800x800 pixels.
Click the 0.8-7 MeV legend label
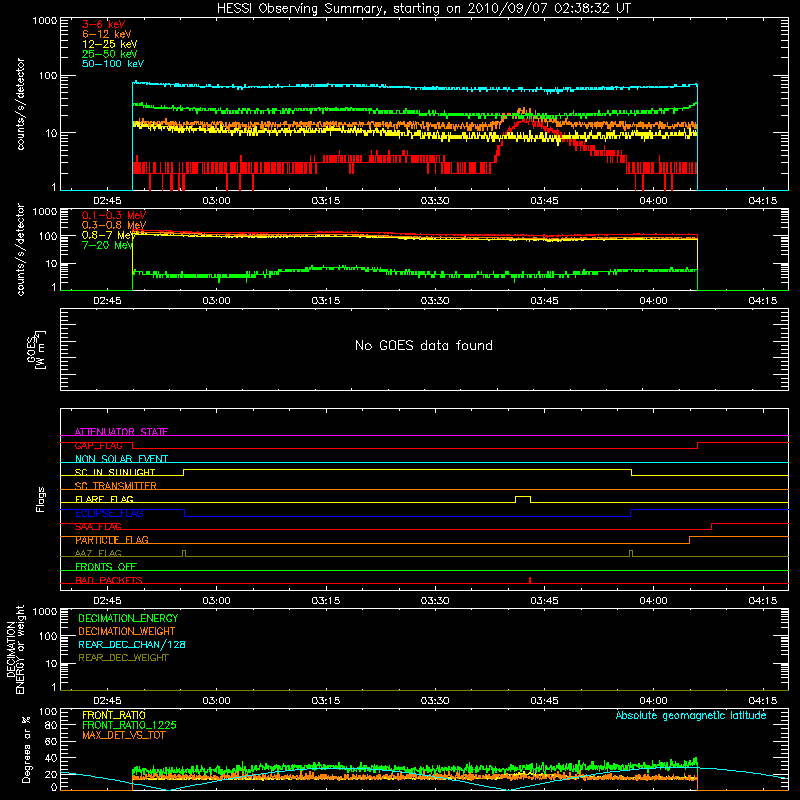tap(108, 235)
